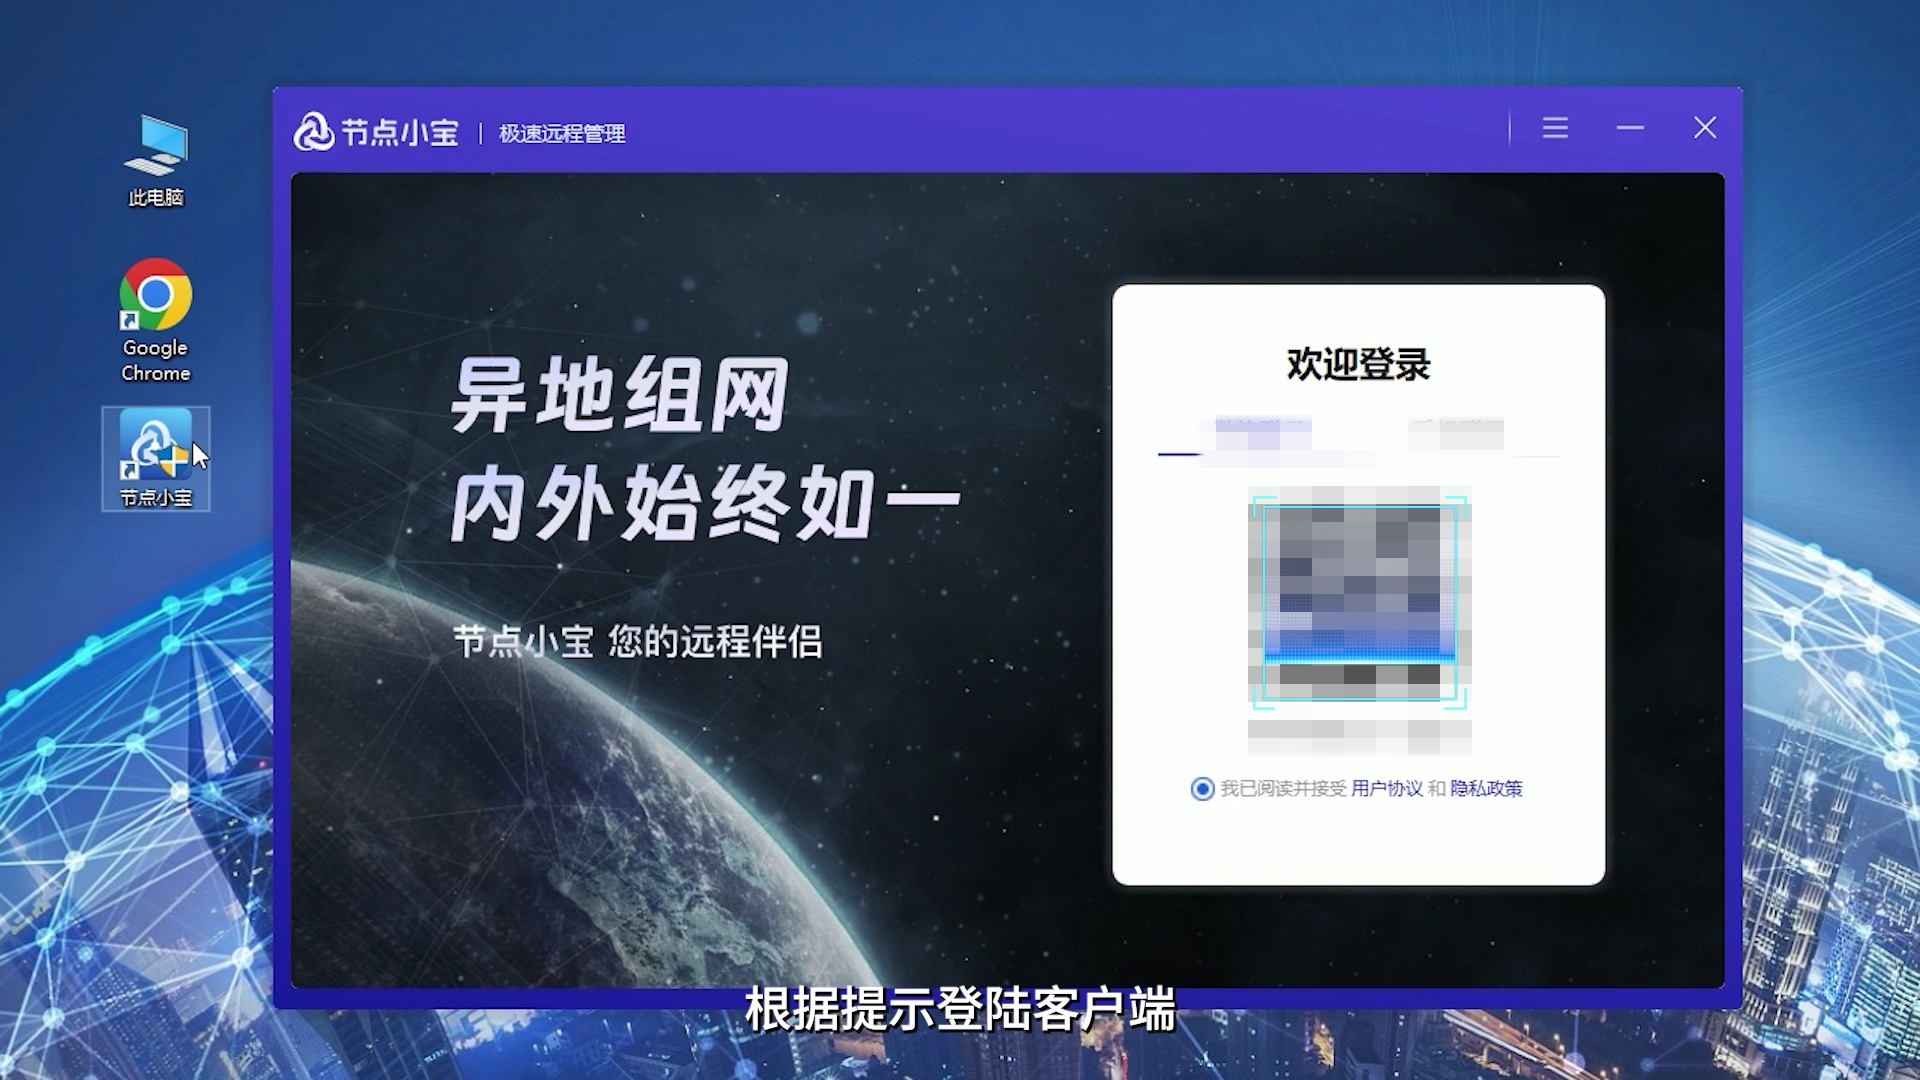Launch Google Chrome from the desktop
Viewport: 1920px width, 1080px height.
156,320
